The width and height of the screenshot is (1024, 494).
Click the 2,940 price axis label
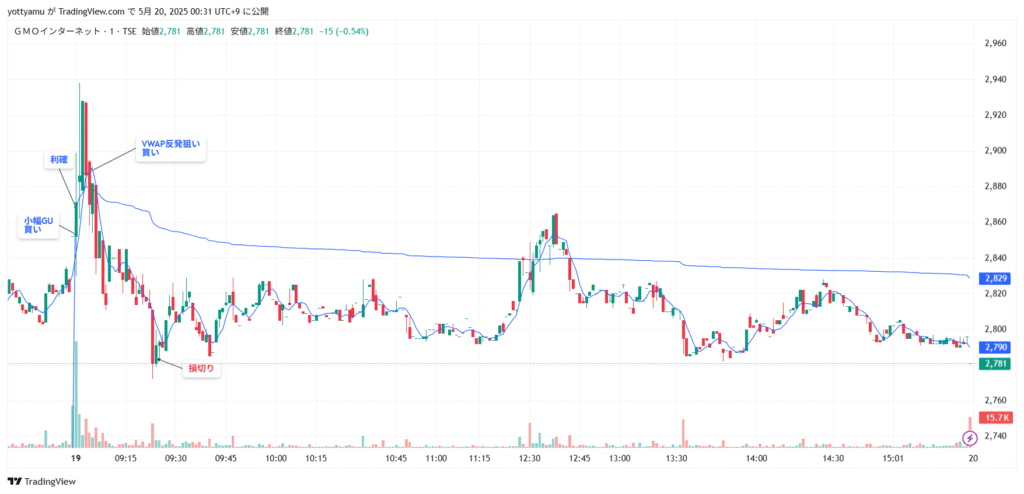(995, 80)
